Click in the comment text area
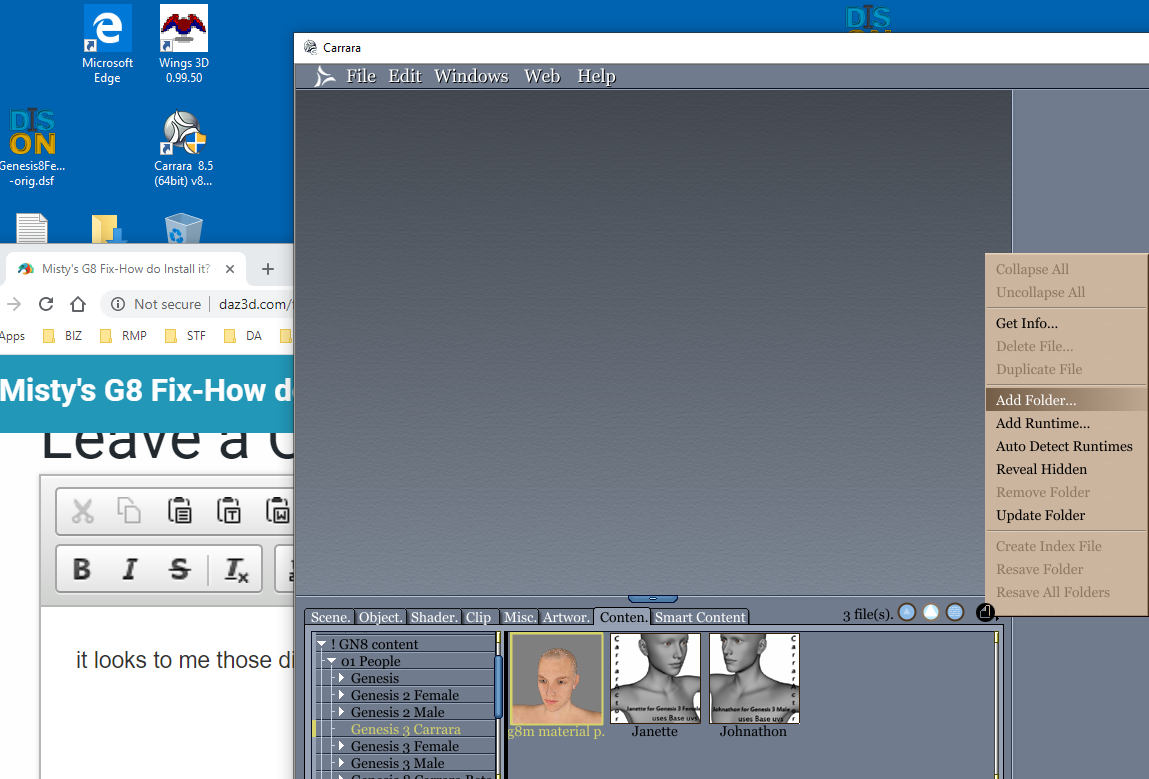 coord(168,693)
